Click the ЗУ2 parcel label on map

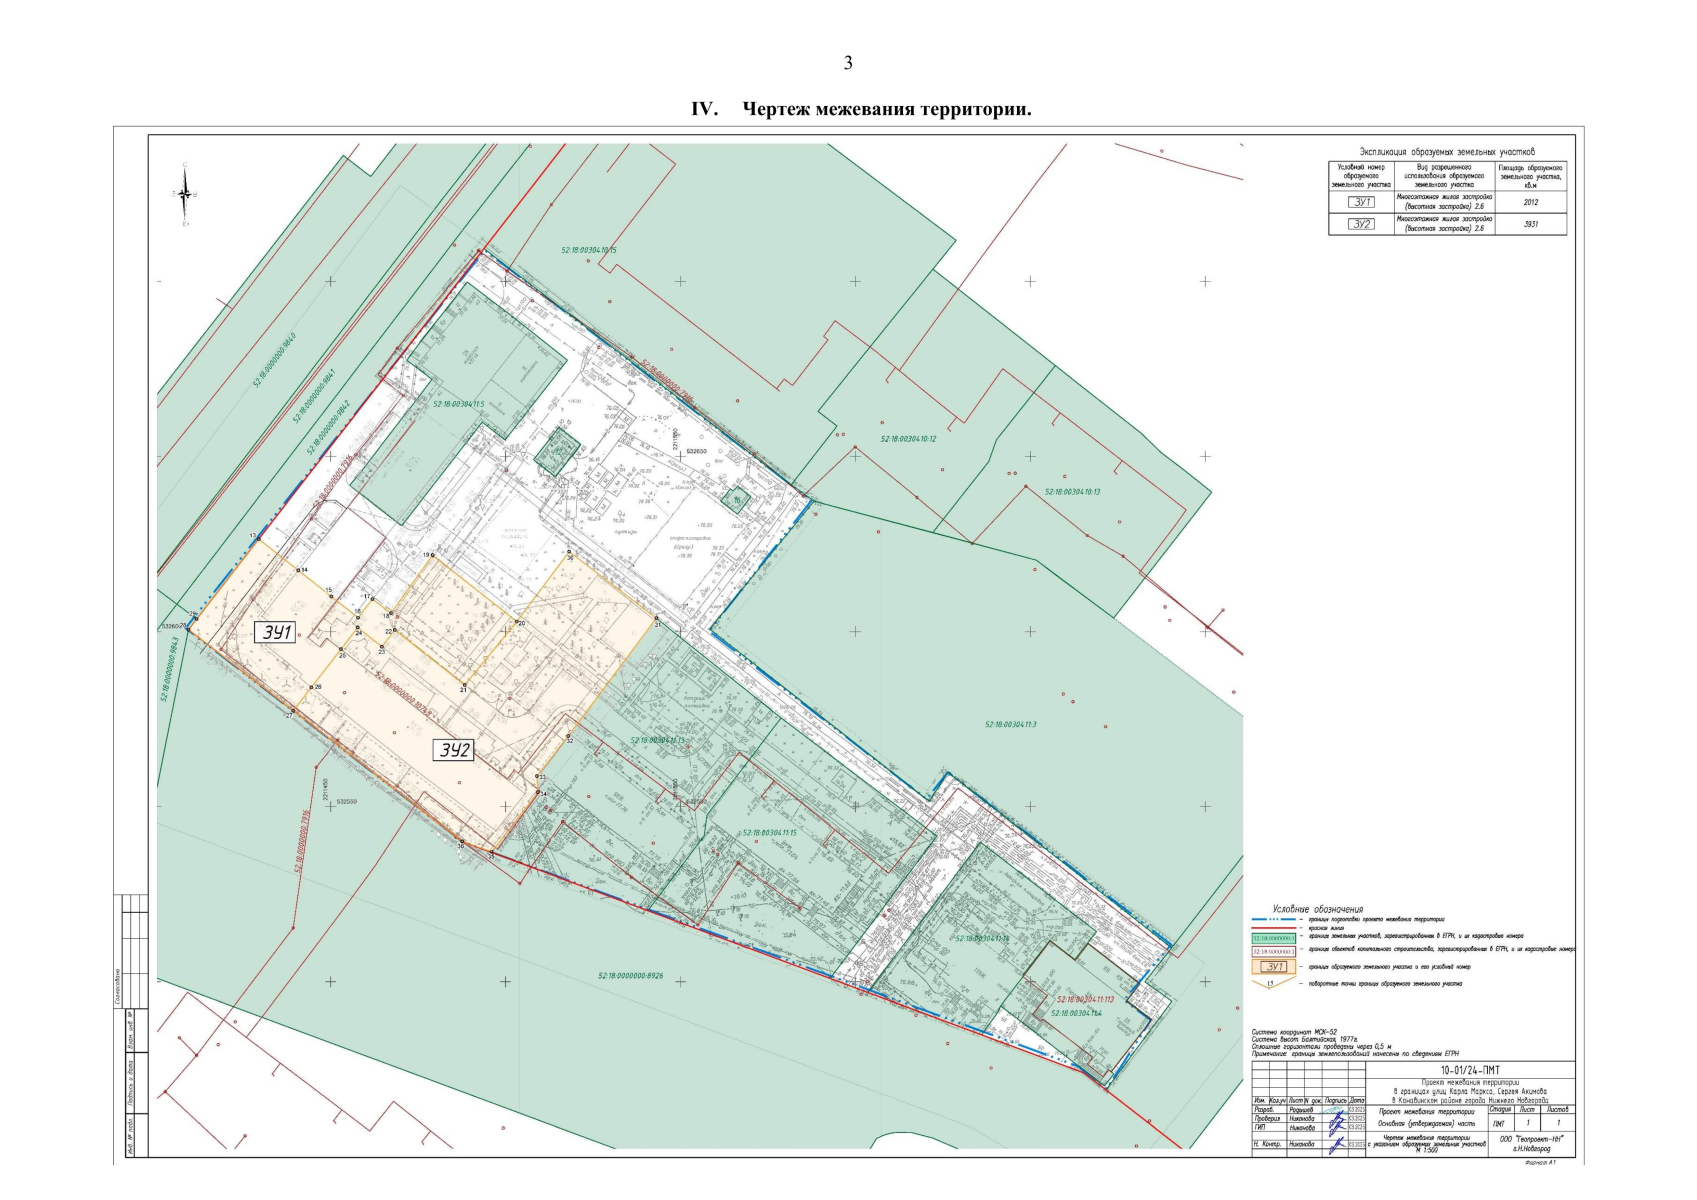click(x=453, y=750)
